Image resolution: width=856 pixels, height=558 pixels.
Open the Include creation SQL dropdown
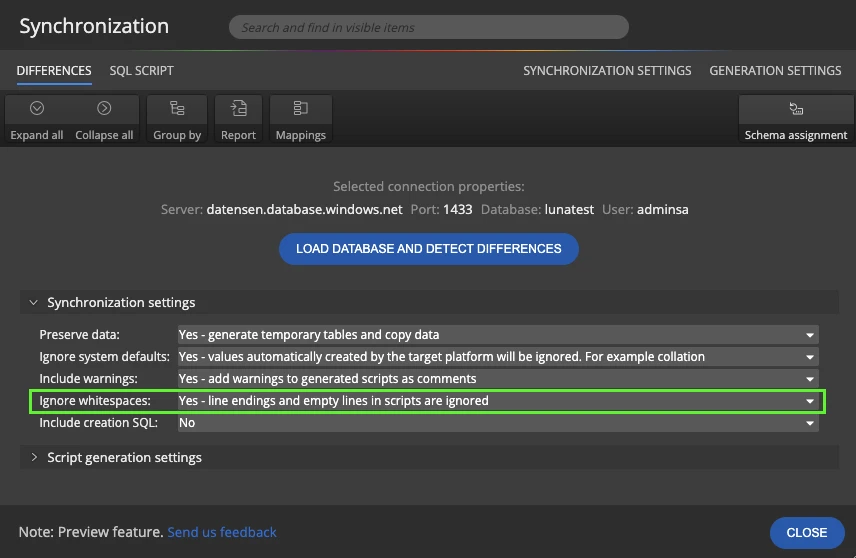(x=498, y=423)
